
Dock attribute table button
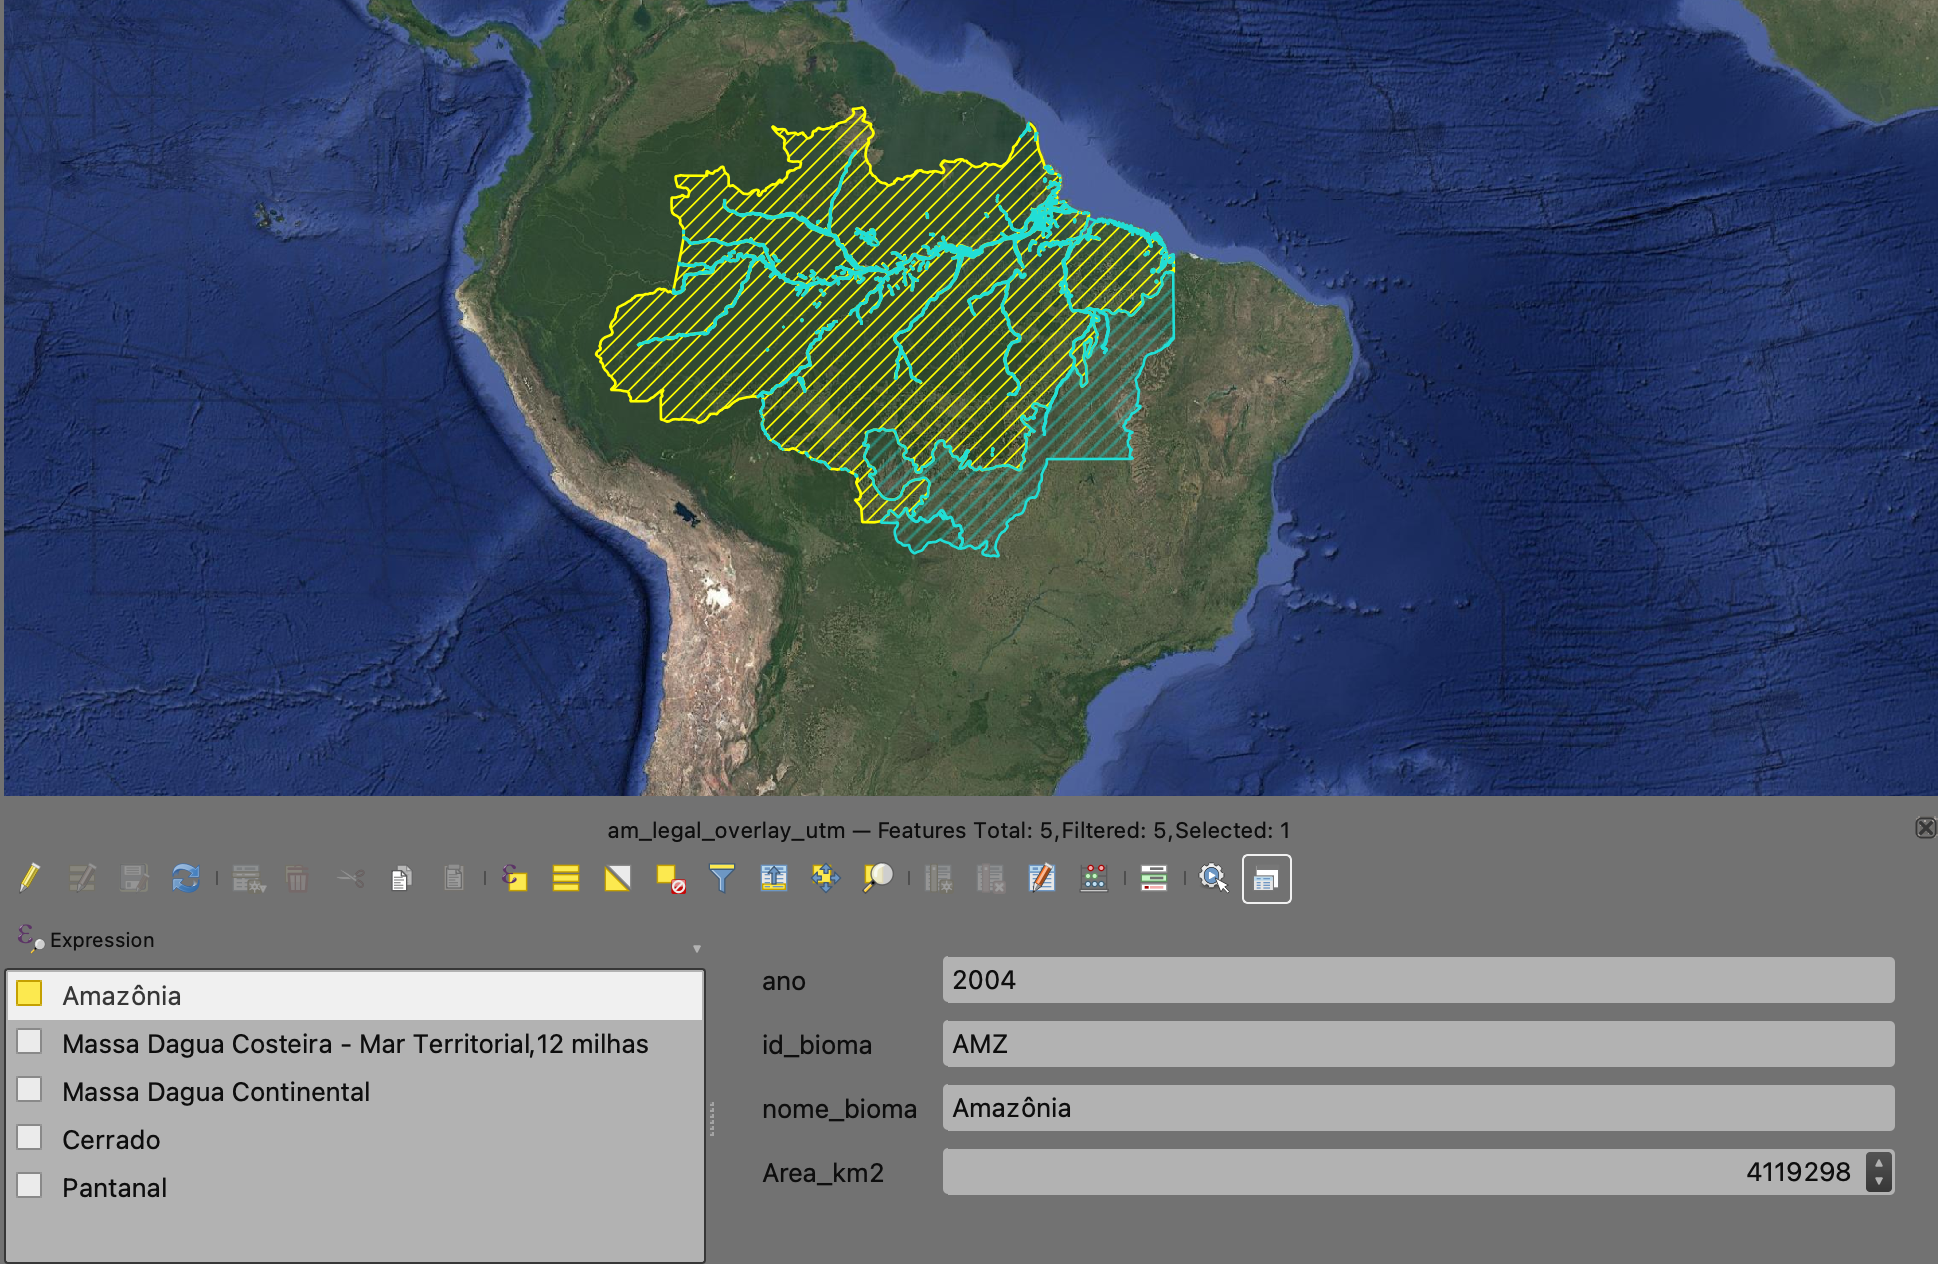[x=1266, y=879]
